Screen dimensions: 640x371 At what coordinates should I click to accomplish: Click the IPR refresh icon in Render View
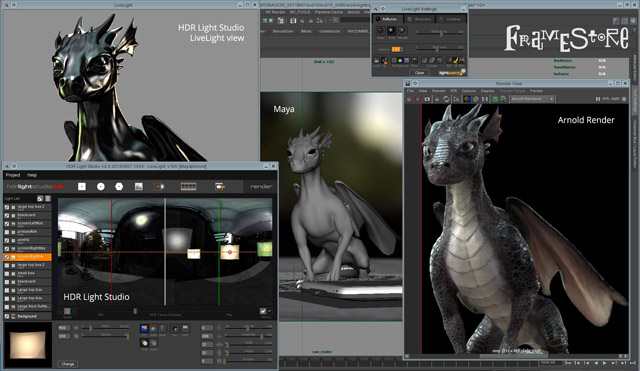click(446, 99)
